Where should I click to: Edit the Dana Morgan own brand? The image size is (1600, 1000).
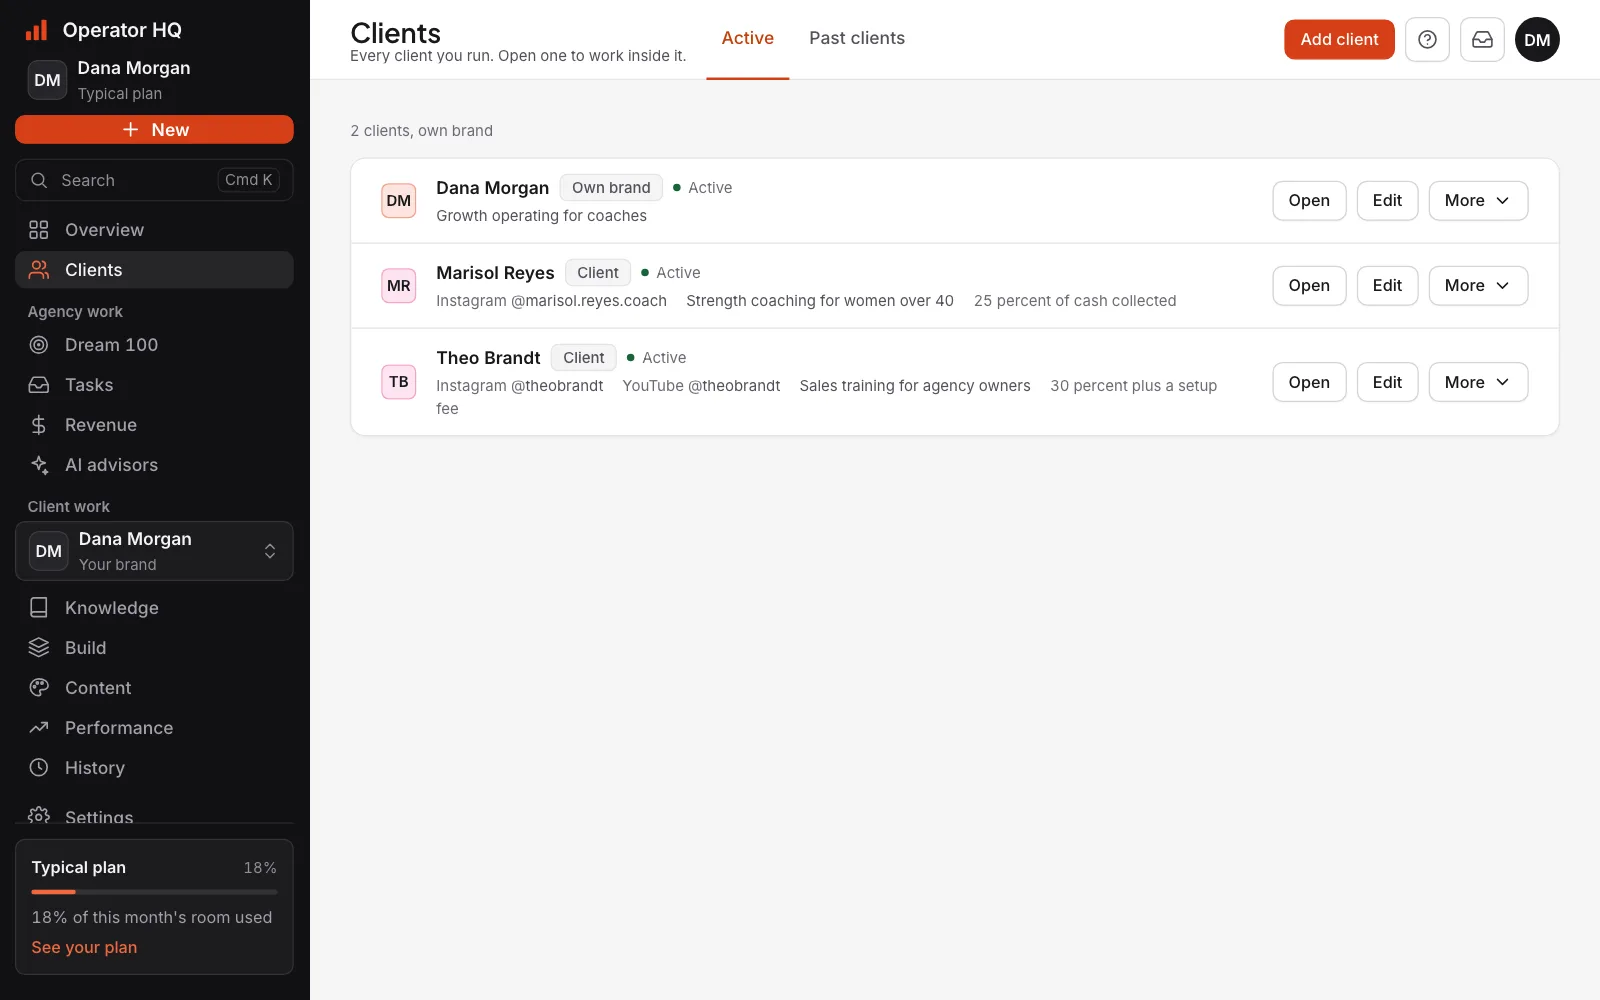(1387, 201)
